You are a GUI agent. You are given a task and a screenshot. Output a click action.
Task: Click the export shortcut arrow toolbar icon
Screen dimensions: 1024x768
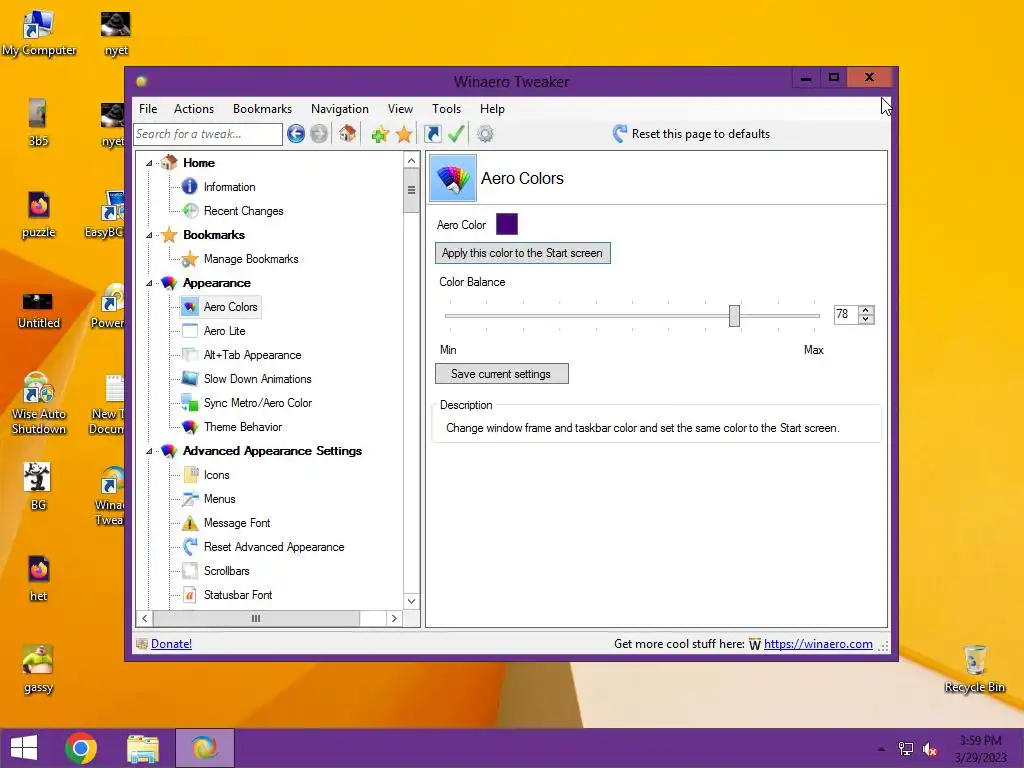[432, 134]
